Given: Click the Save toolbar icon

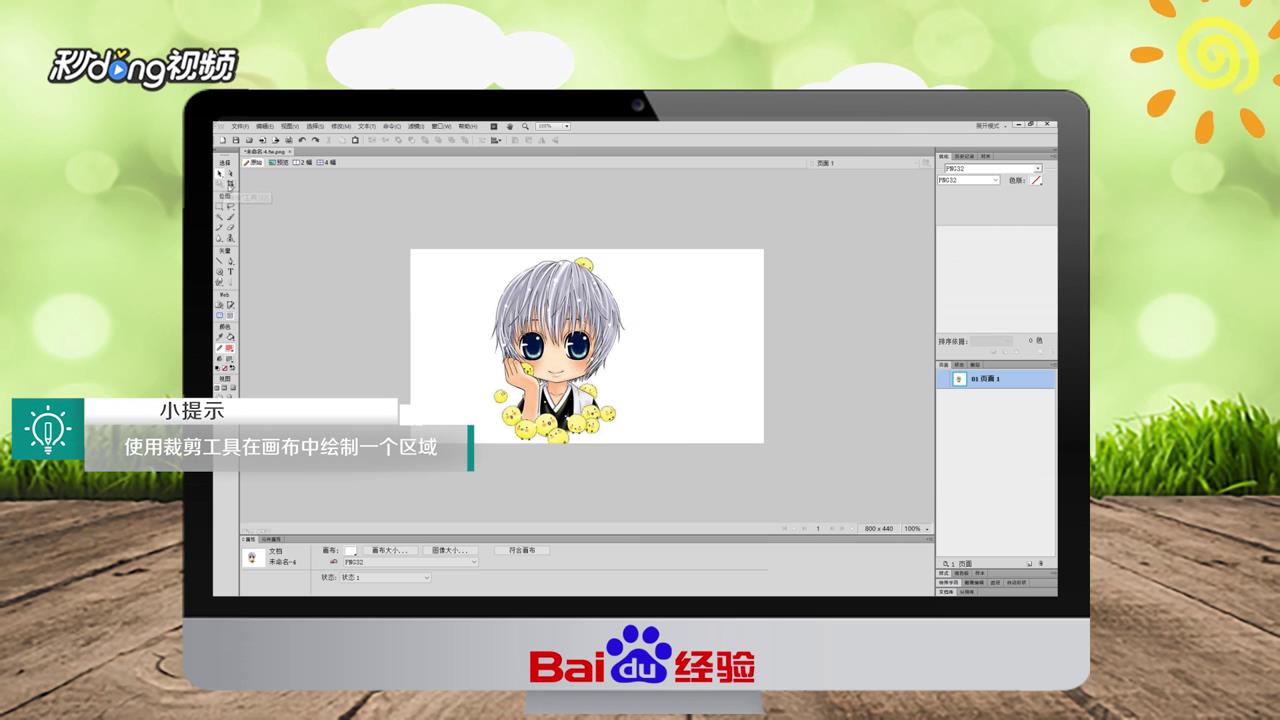Looking at the screenshot, I should click(236, 140).
